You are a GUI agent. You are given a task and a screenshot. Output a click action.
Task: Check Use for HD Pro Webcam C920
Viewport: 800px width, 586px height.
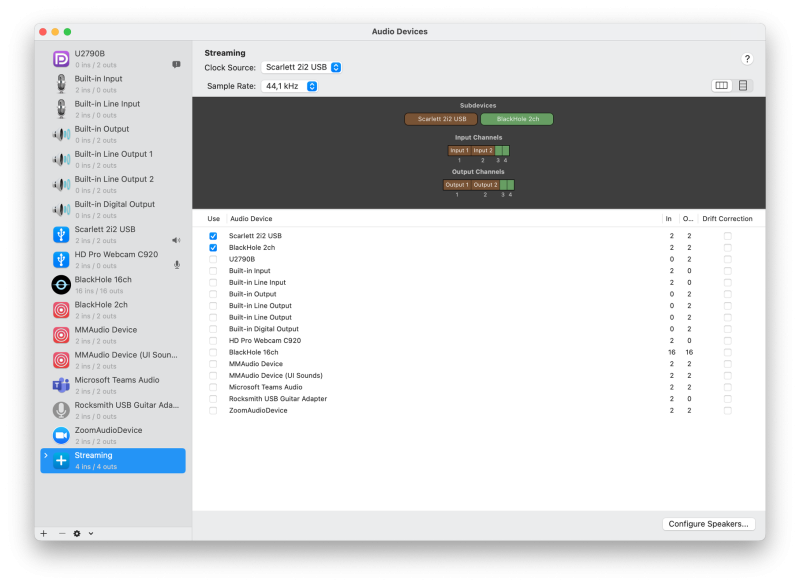click(x=213, y=341)
